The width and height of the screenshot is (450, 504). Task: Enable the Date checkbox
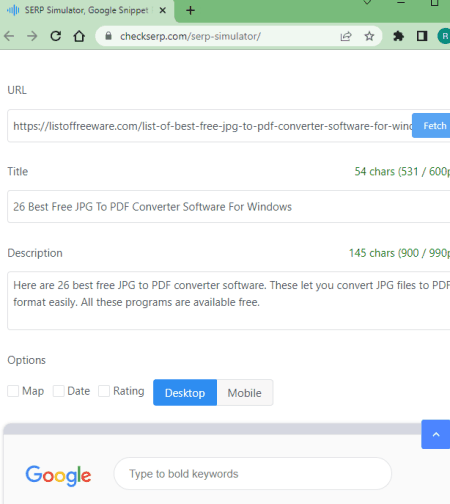point(59,391)
